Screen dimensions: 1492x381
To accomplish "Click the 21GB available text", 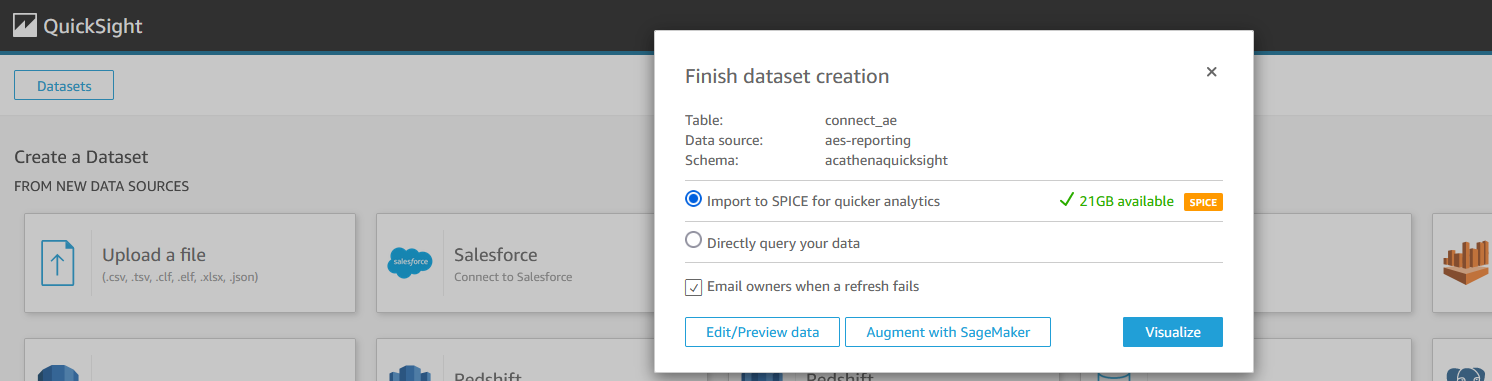I will tap(1127, 201).
